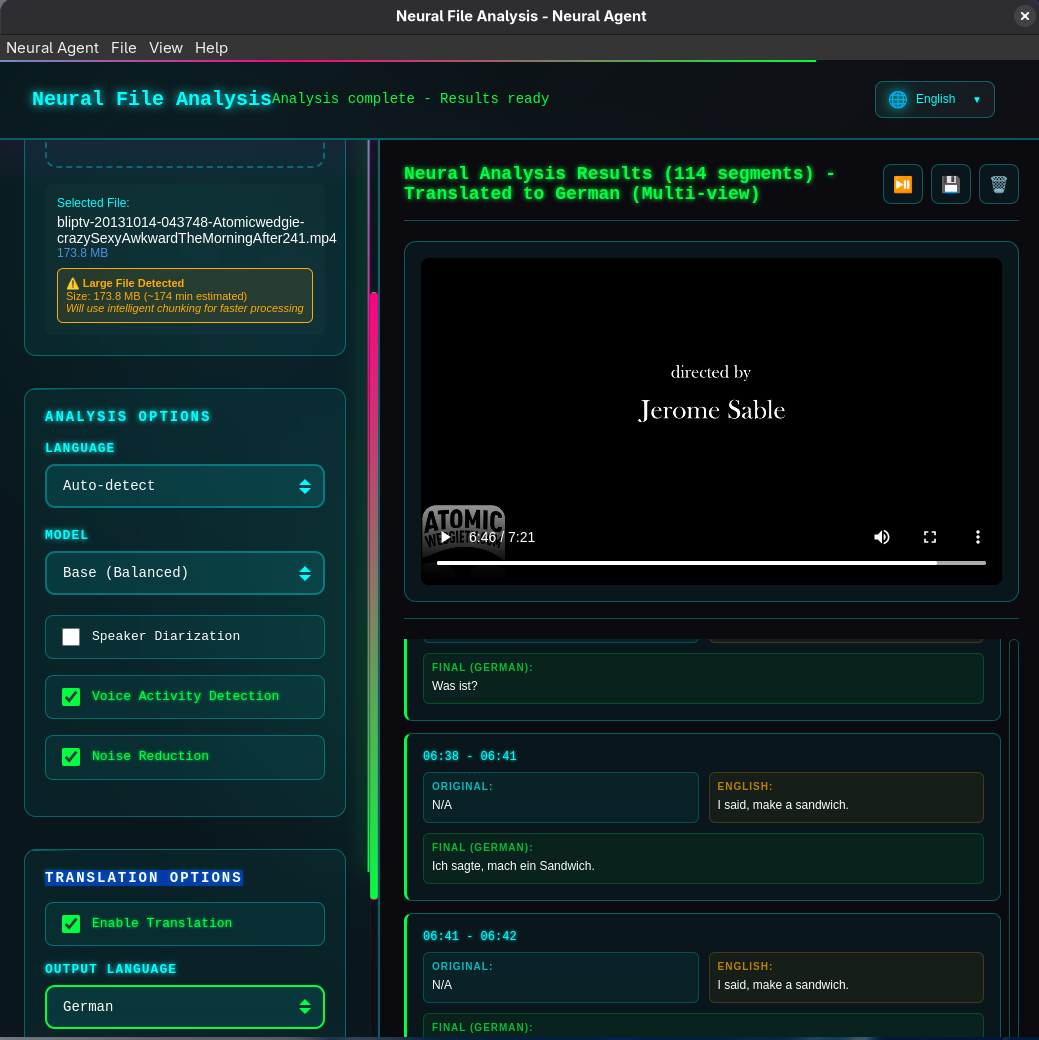Save results with the floppy disk icon

951,184
